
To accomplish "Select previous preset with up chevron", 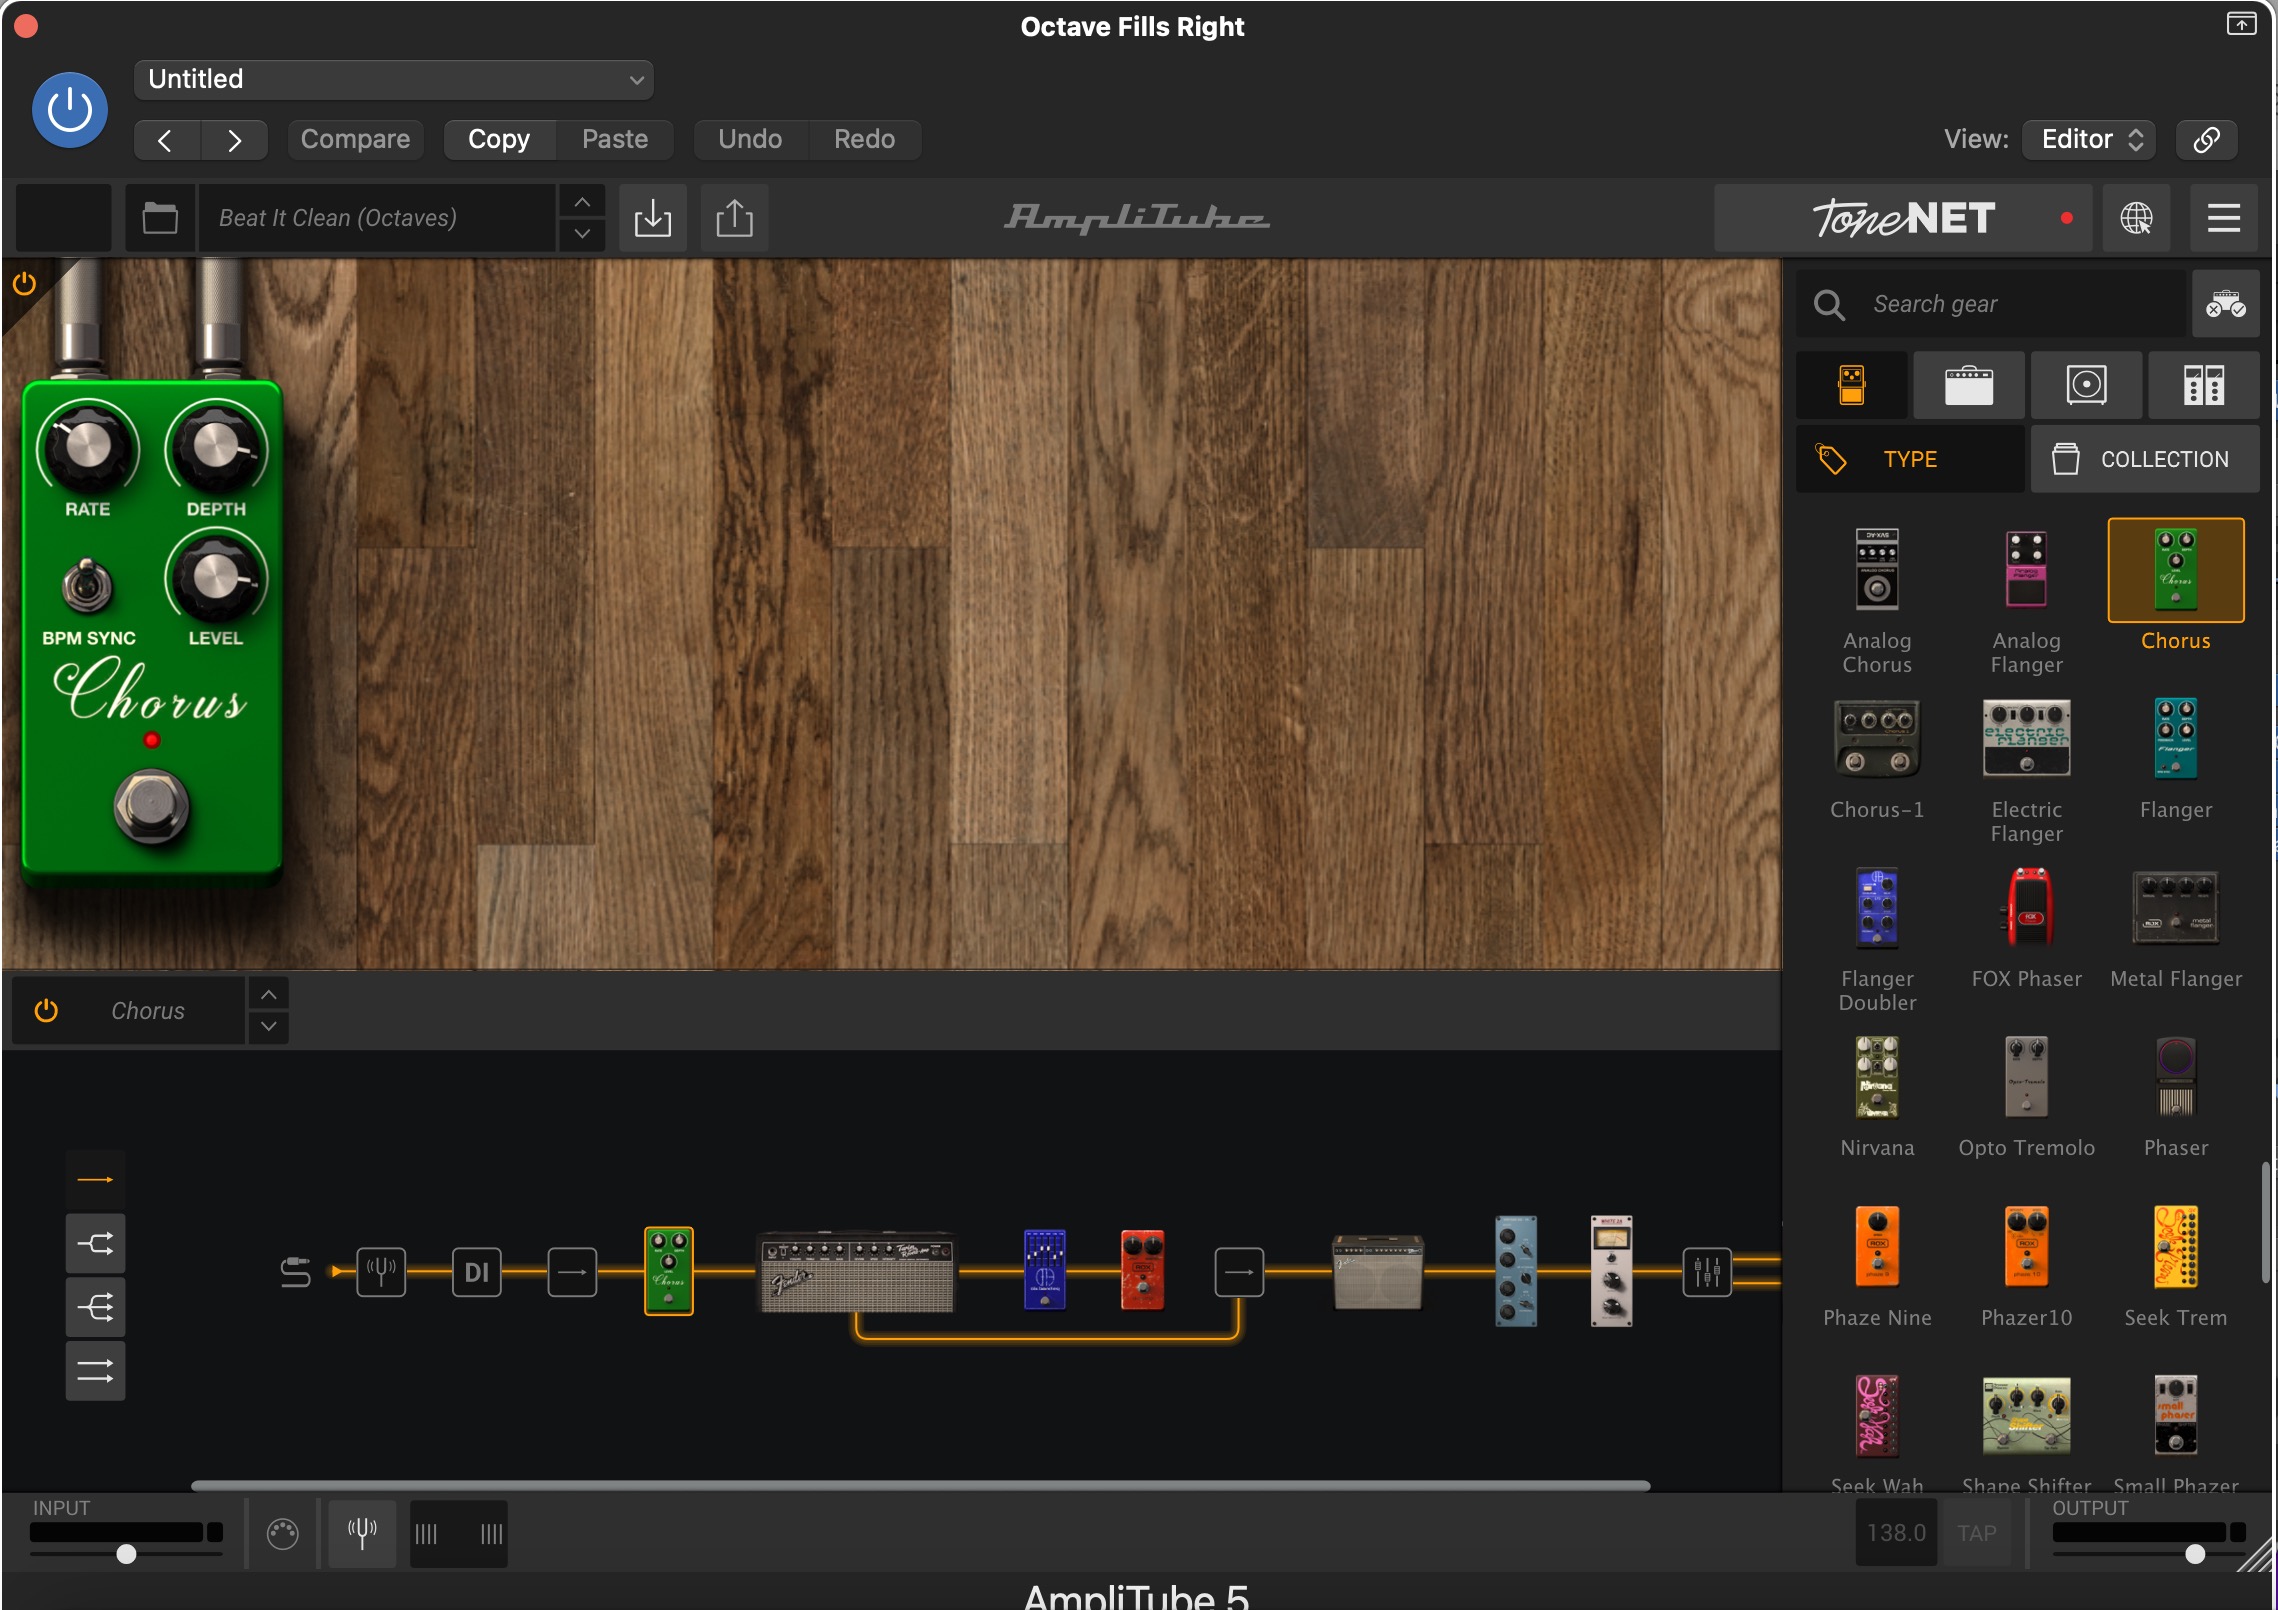I will 582,201.
